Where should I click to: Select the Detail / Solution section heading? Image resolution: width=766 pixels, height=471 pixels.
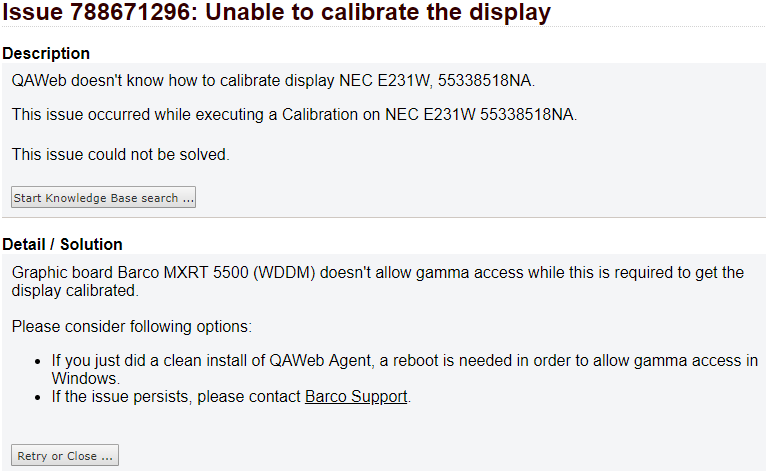(x=62, y=244)
